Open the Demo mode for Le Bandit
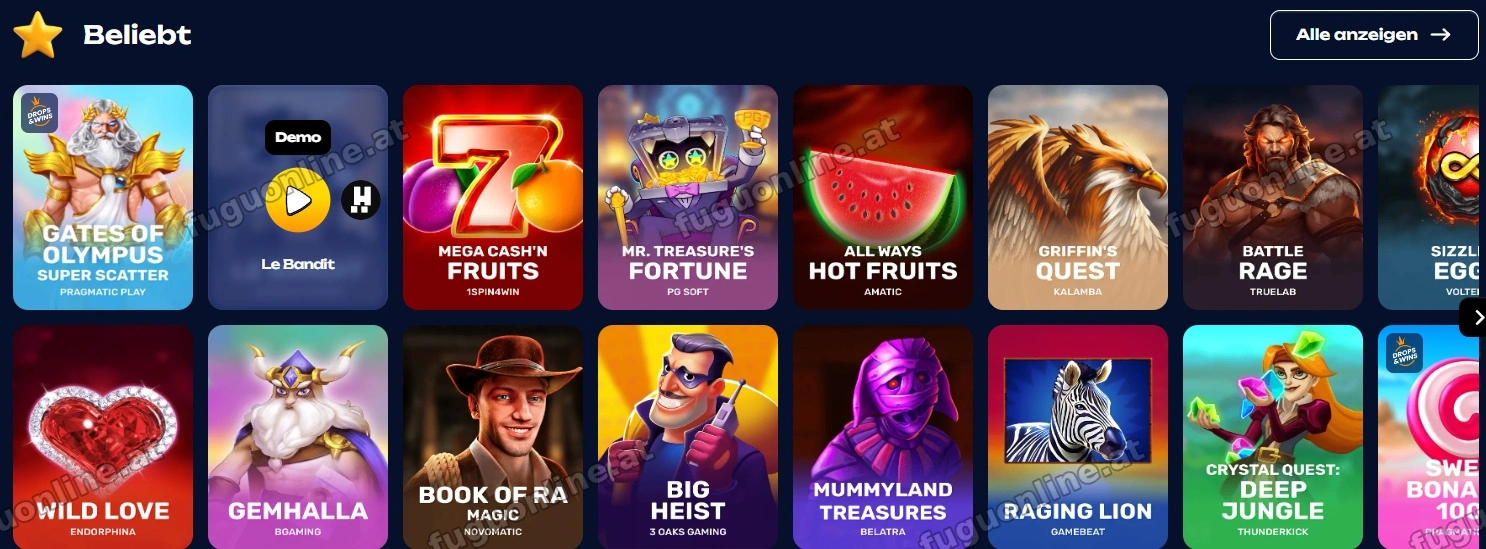Image resolution: width=1486 pixels, height=549 pixels. 298,137
